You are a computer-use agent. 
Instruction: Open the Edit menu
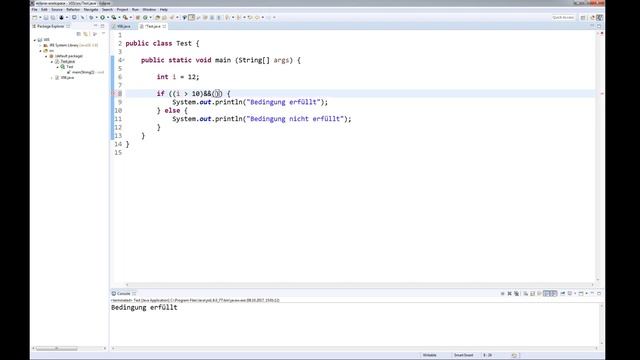[44, 9]
